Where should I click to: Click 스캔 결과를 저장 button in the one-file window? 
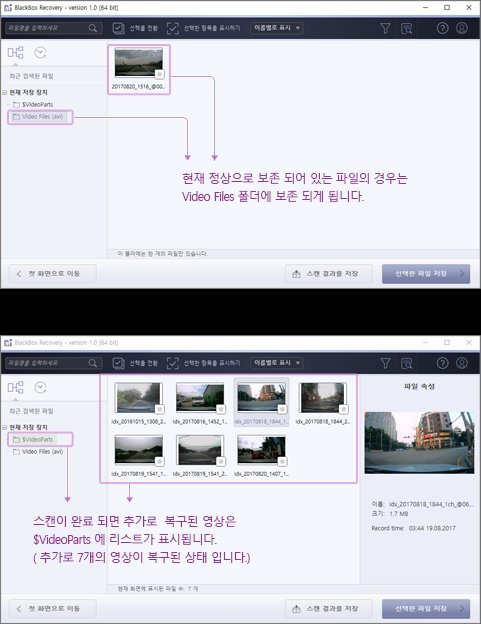(x=329, y=274)
